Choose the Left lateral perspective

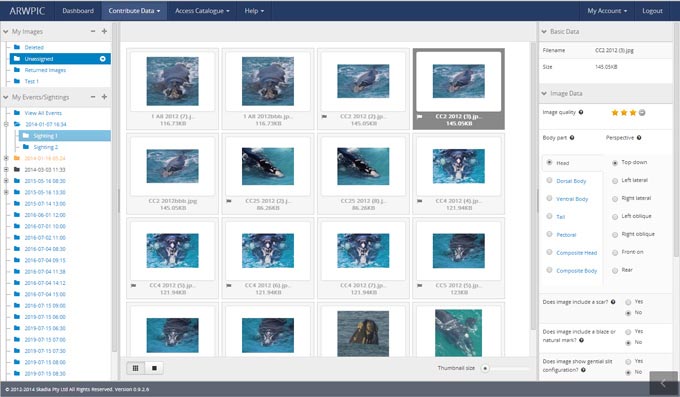point(615,180)
